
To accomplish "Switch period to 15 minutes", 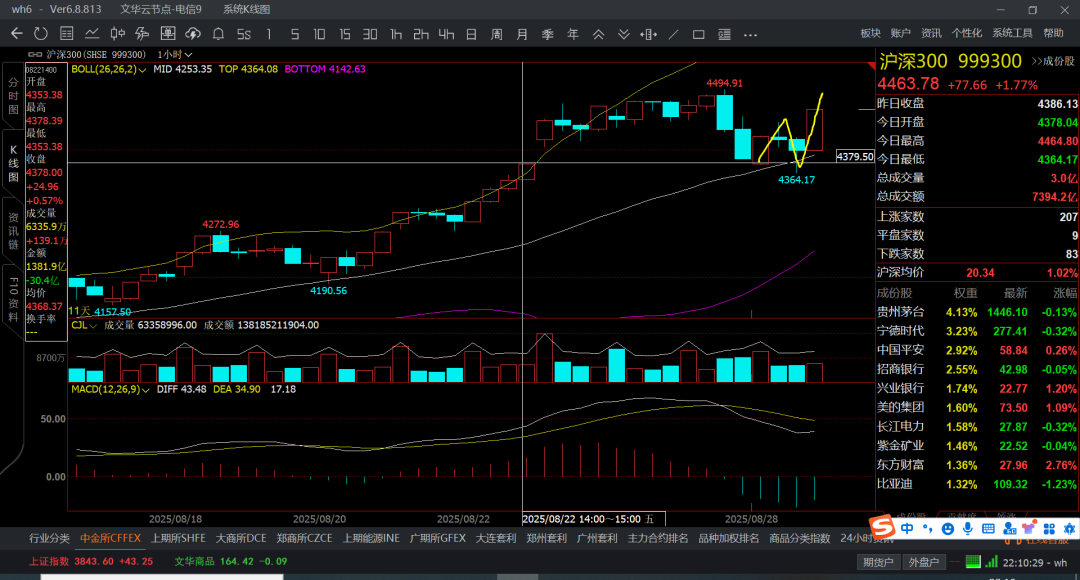I will pyautogui.click(x=344, y=34).
